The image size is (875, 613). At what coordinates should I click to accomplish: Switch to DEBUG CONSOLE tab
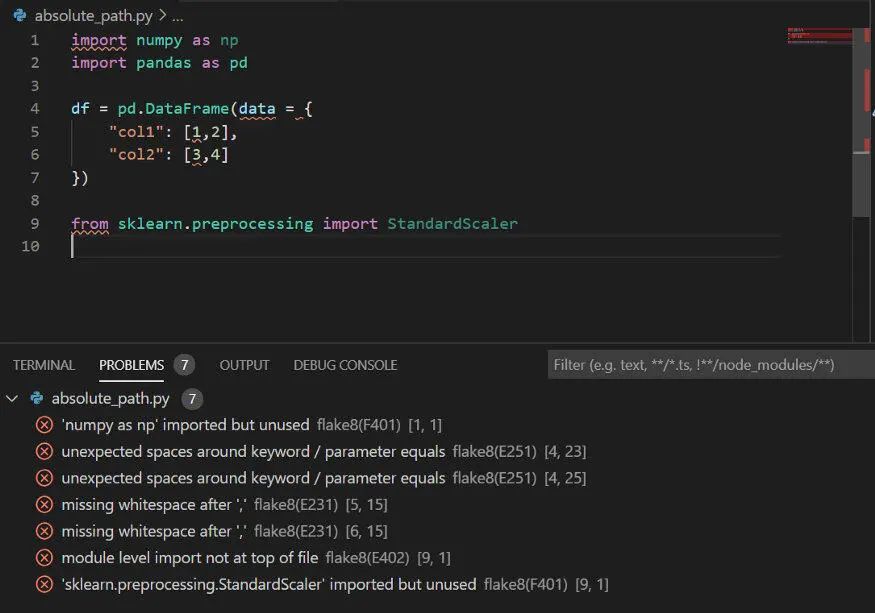click(345, 365)
